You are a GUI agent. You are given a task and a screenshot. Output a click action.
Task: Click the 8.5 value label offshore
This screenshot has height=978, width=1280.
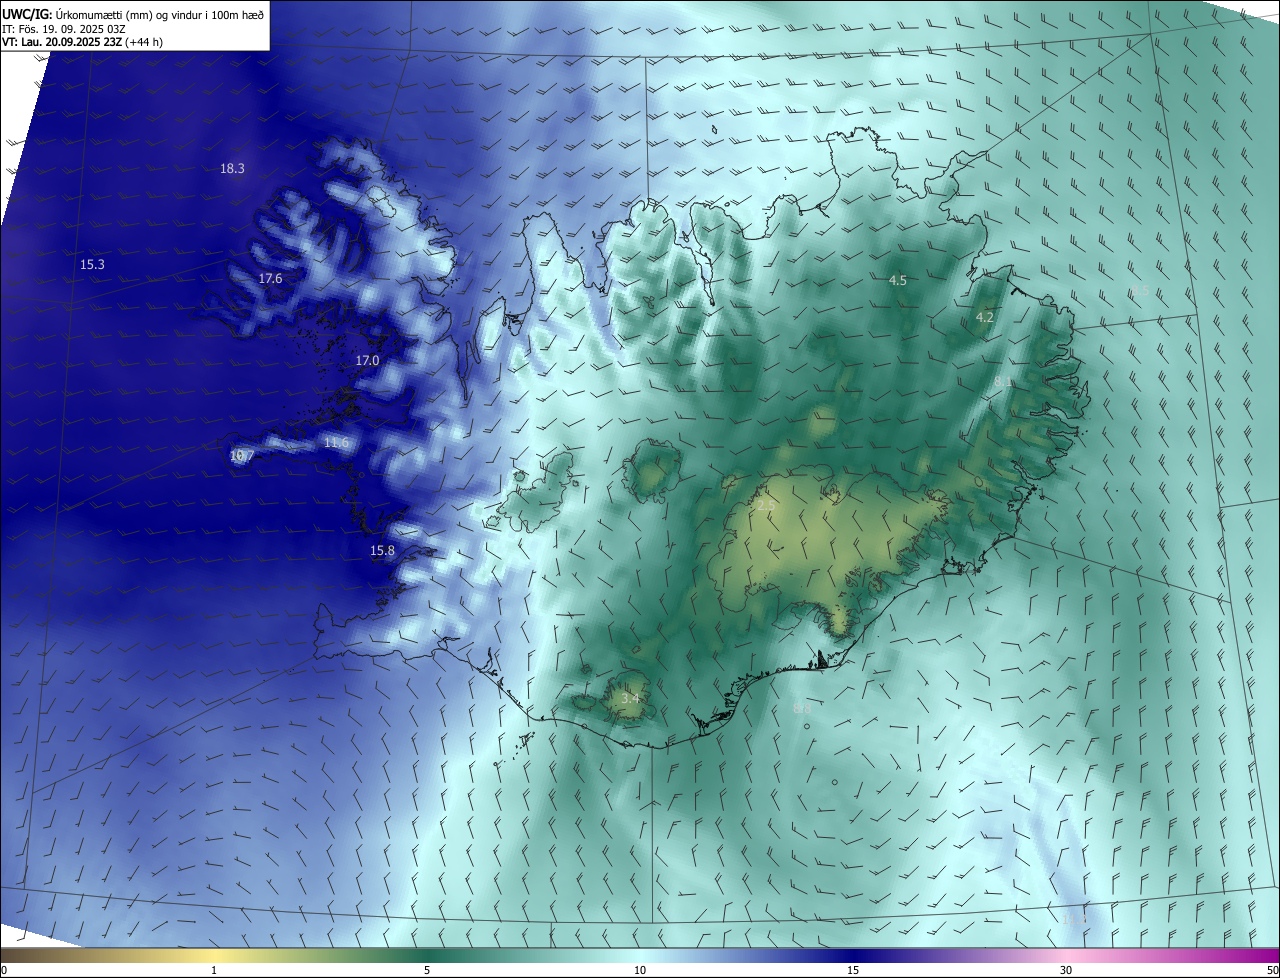(x=1140, y=291)
